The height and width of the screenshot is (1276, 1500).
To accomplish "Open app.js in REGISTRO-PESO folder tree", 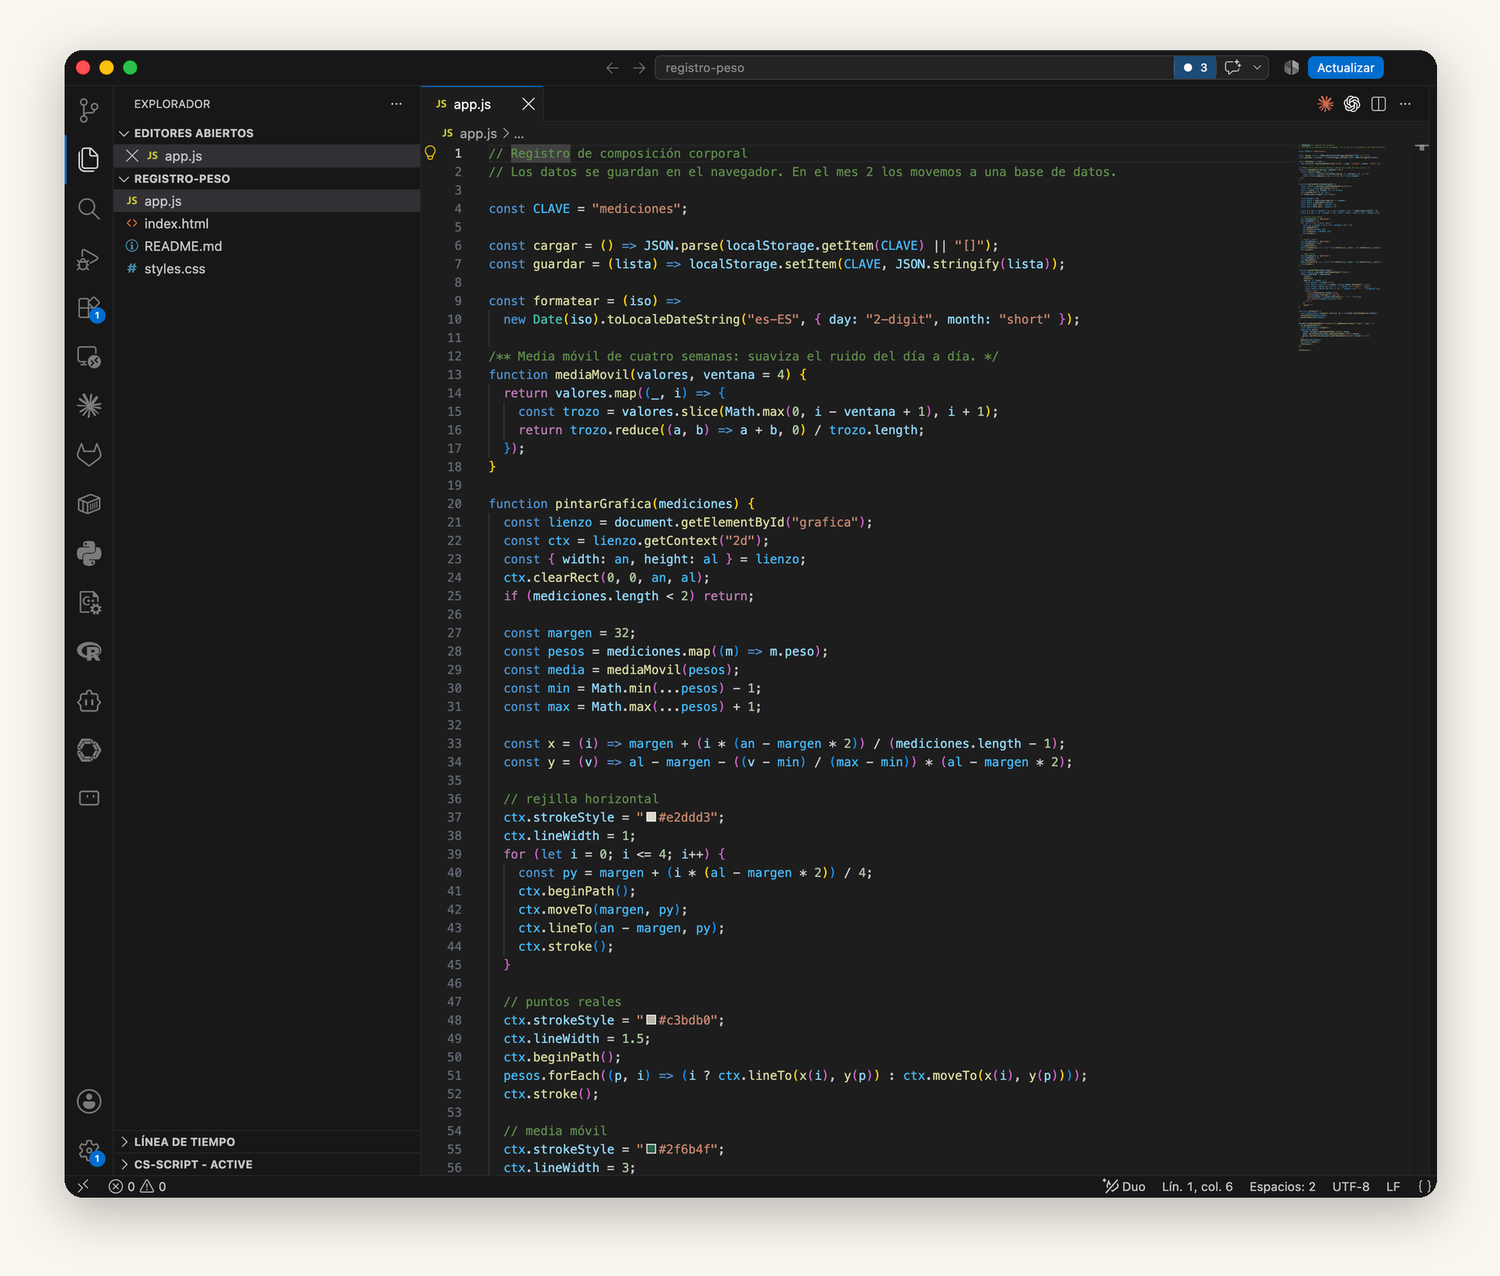I will coord(267,201).
